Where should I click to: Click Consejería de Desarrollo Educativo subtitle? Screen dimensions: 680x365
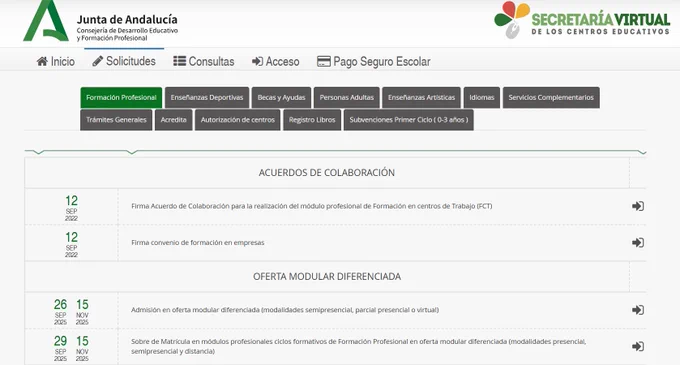[127, 34]
